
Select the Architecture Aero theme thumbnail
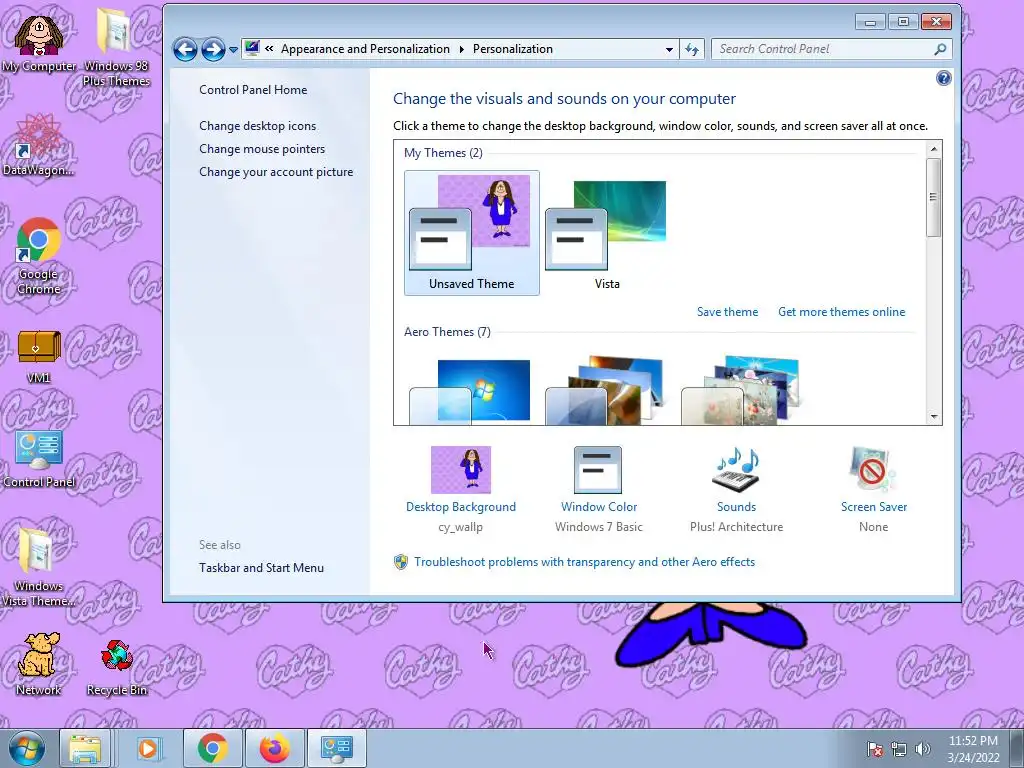point(606,391)
